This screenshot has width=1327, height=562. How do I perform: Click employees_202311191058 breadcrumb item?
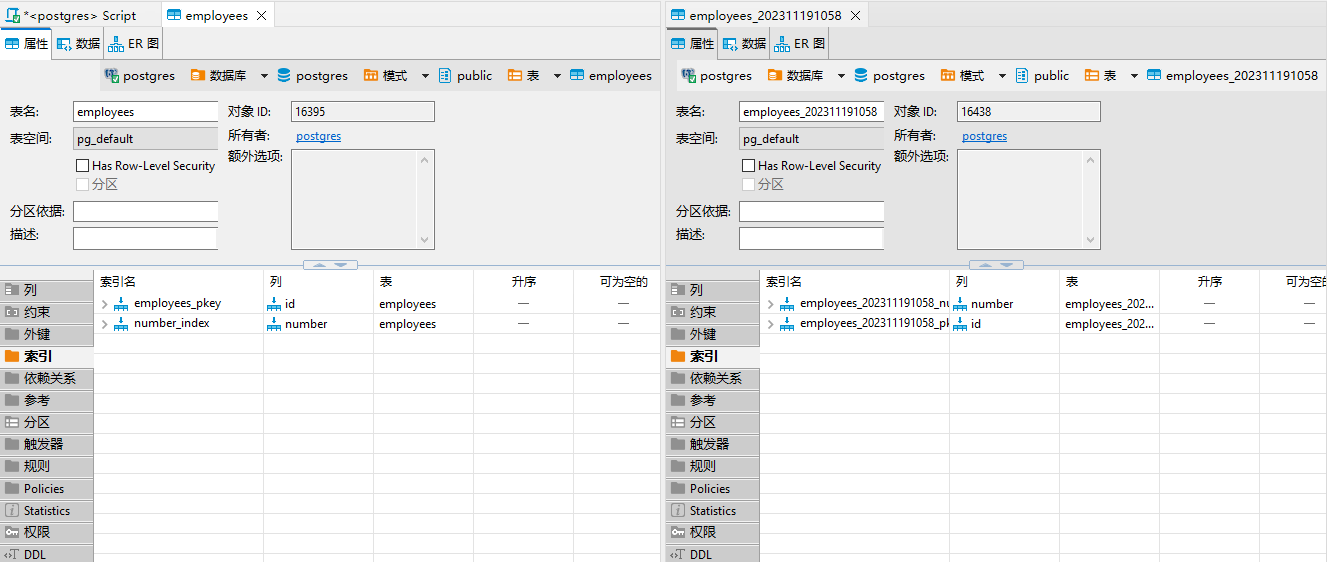click(x=1232, y=75)
